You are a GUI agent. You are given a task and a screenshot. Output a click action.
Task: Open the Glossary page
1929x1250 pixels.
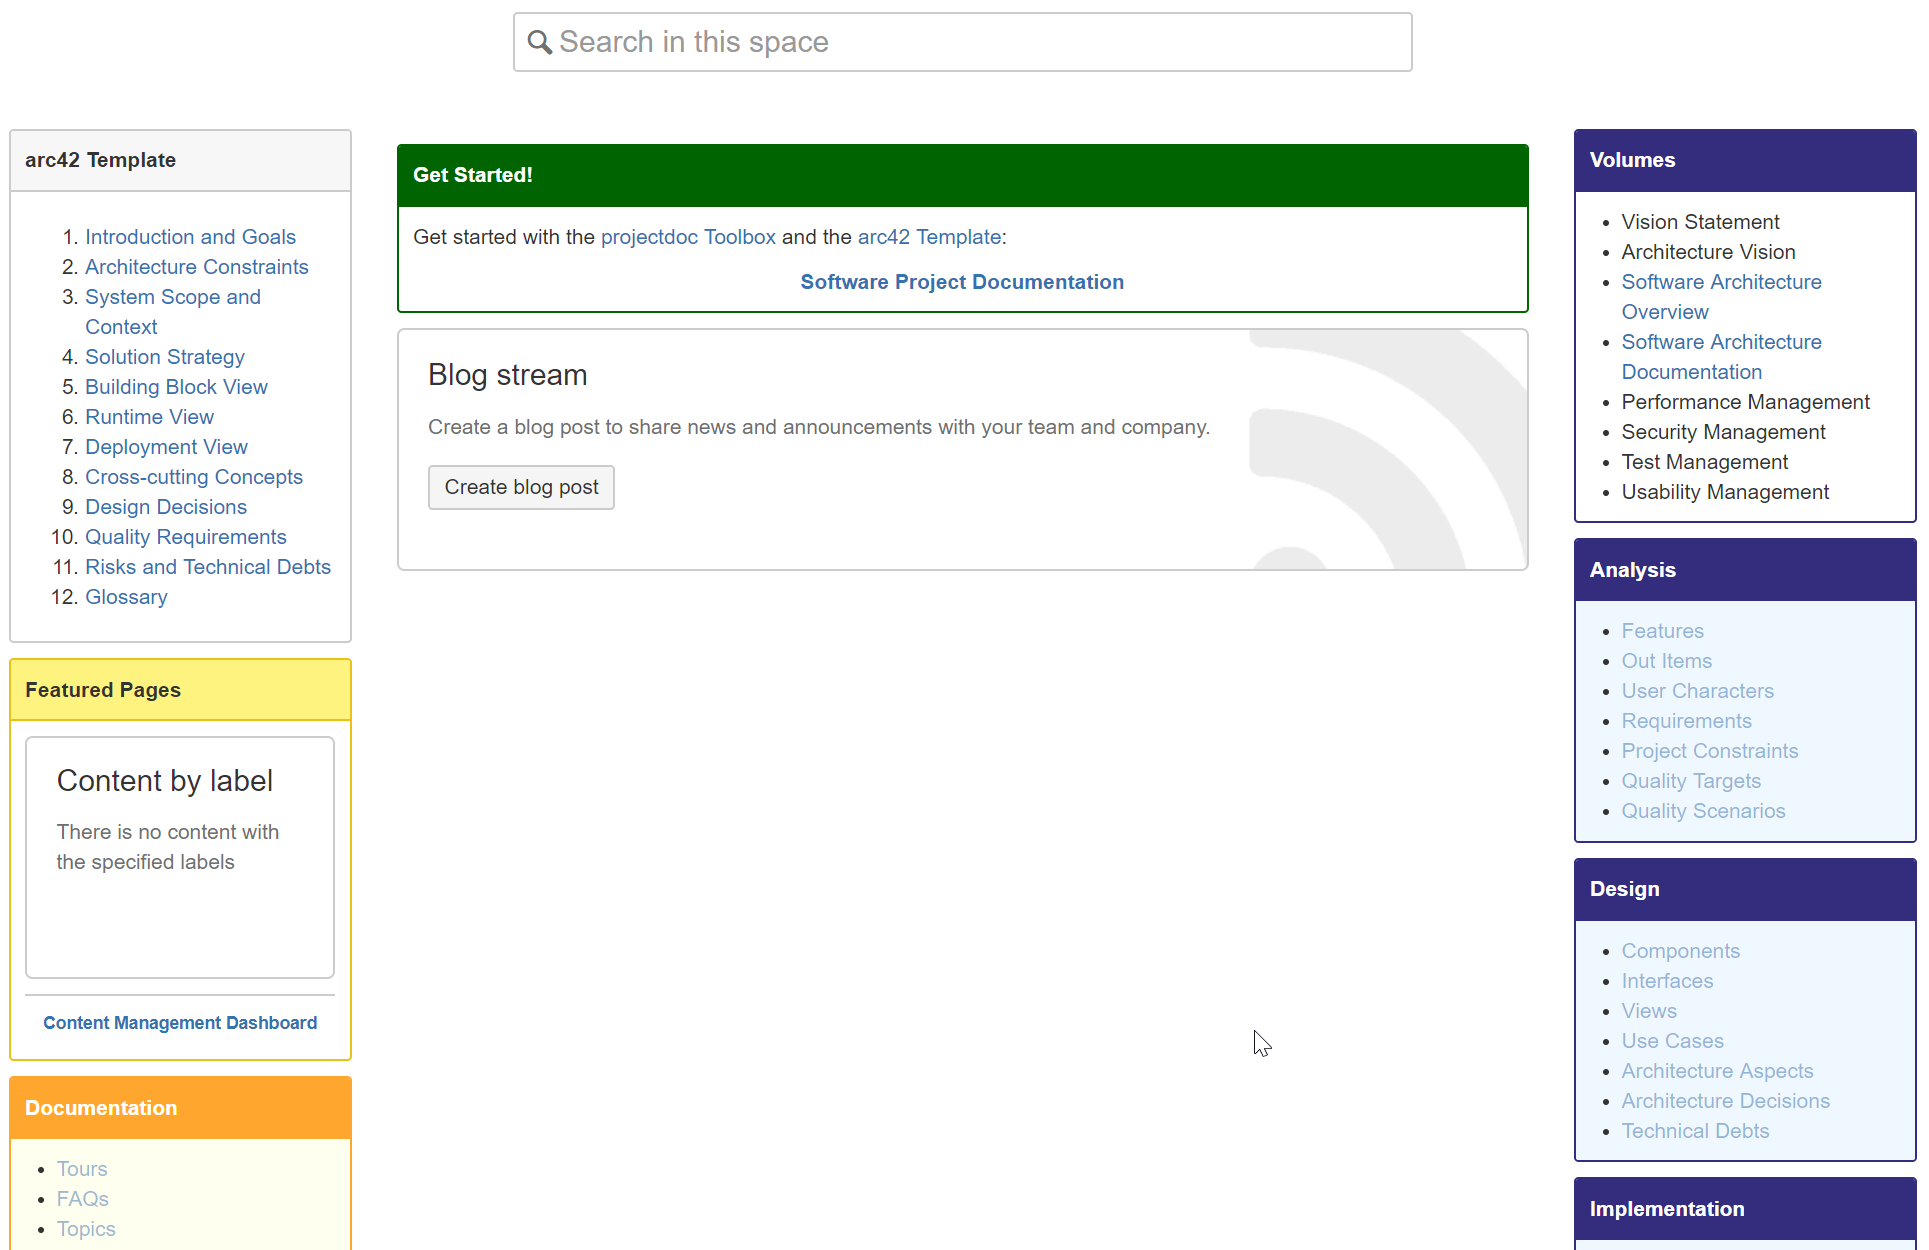pos(126,597)
